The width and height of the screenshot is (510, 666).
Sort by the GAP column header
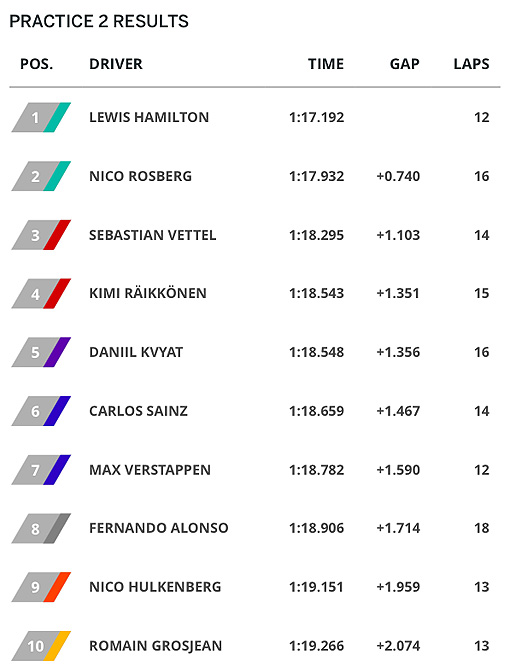[405, 64]
